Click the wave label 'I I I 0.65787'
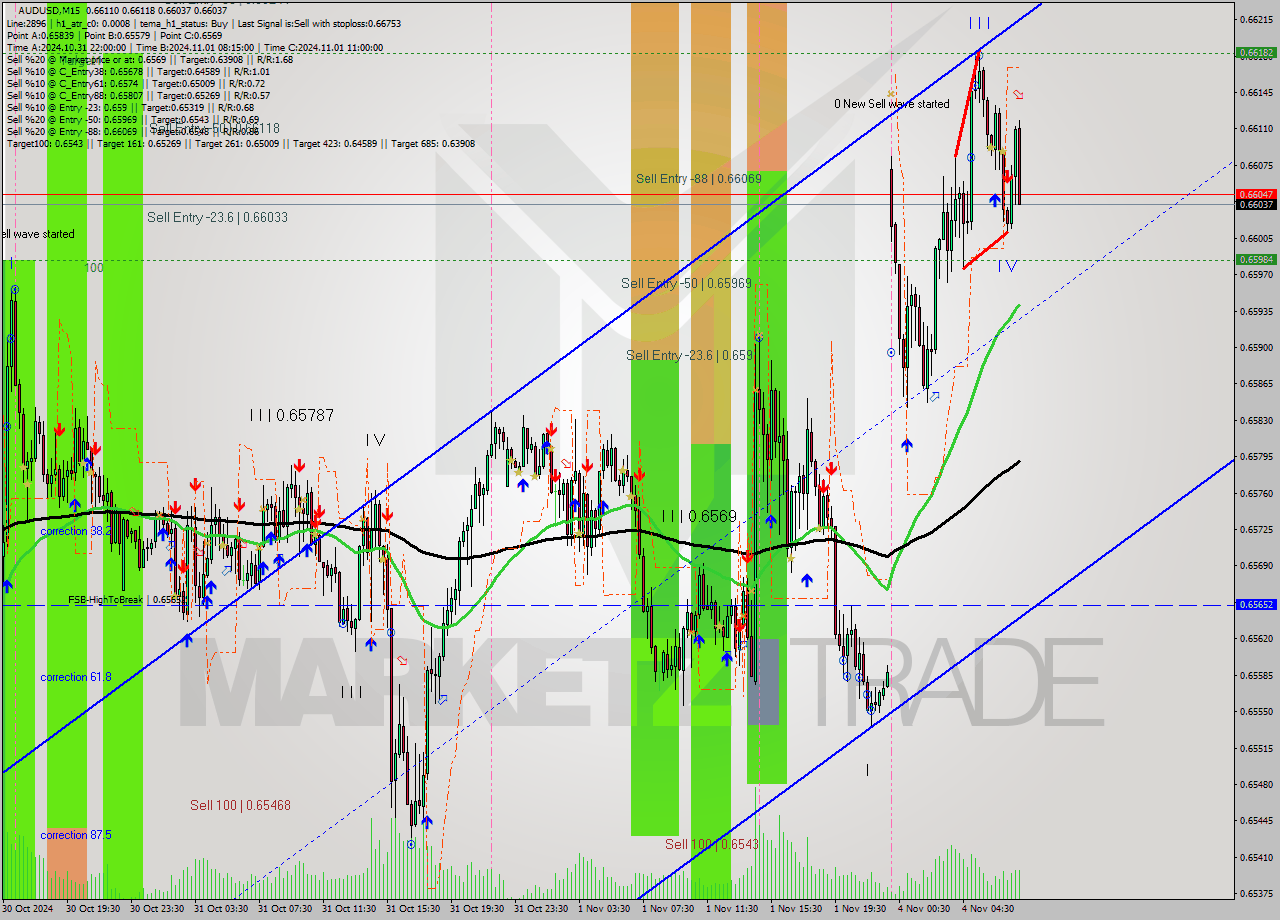The width and height of the screenshot is (1280, 920). (292, 415)
